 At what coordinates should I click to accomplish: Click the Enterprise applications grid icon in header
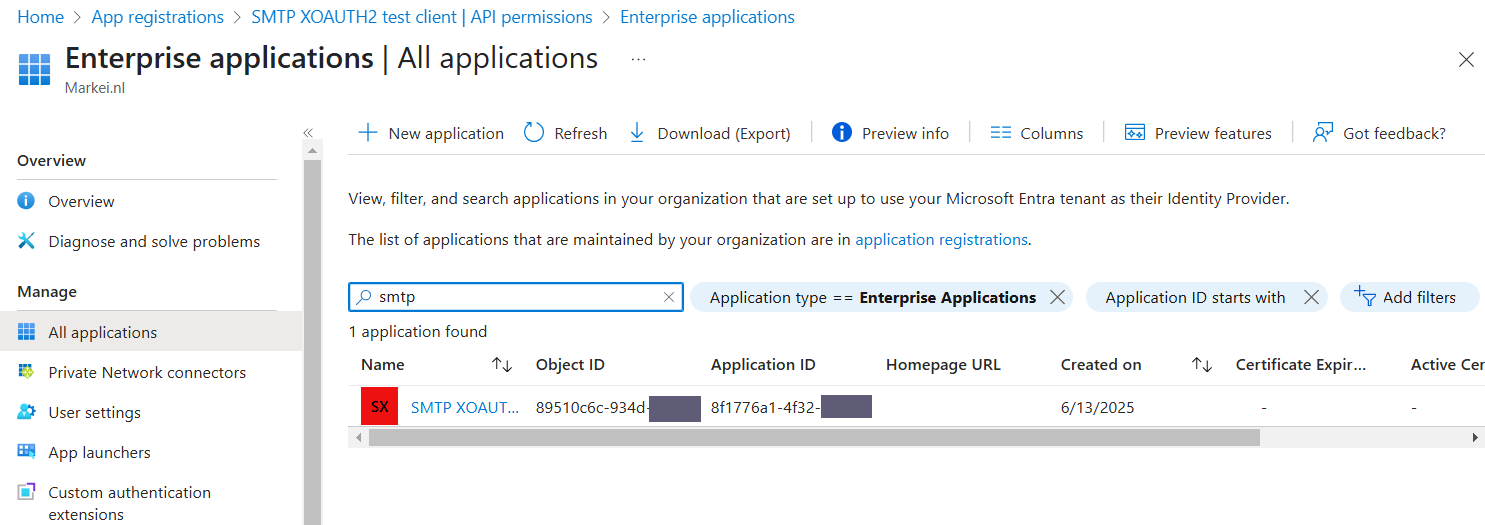pos(34,70)
